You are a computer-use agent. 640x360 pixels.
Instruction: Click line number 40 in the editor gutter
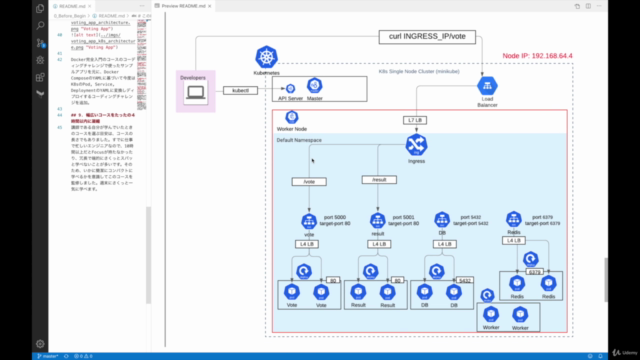(60, 35)
